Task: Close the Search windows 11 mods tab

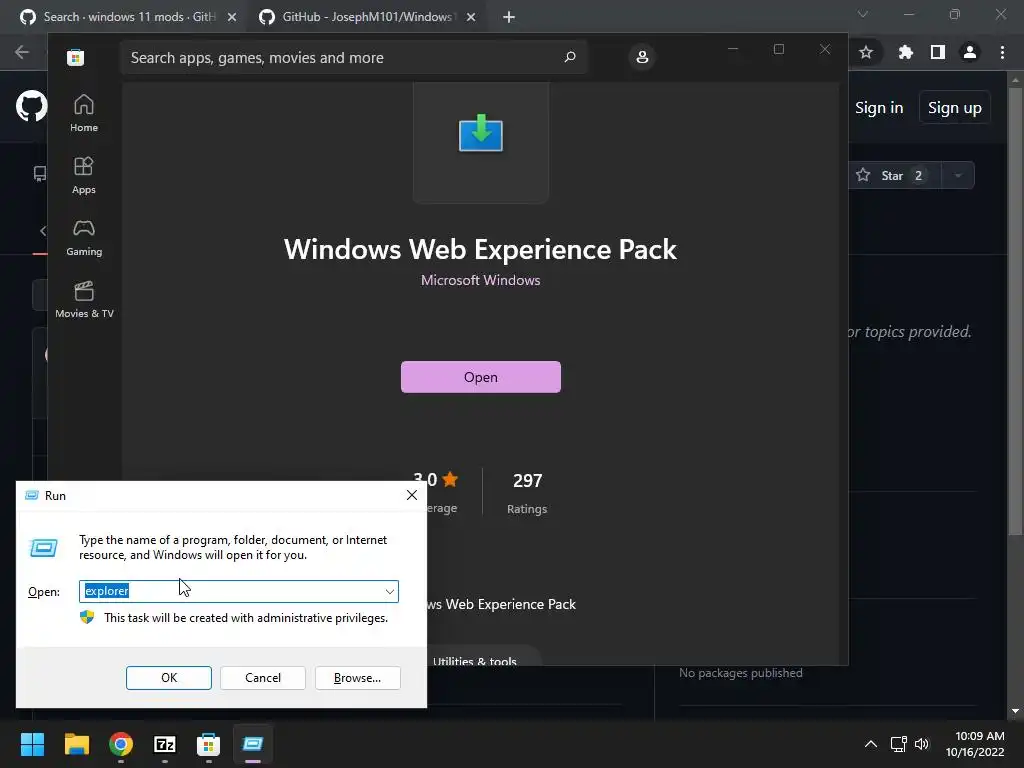Action: [x=232, y=18]
